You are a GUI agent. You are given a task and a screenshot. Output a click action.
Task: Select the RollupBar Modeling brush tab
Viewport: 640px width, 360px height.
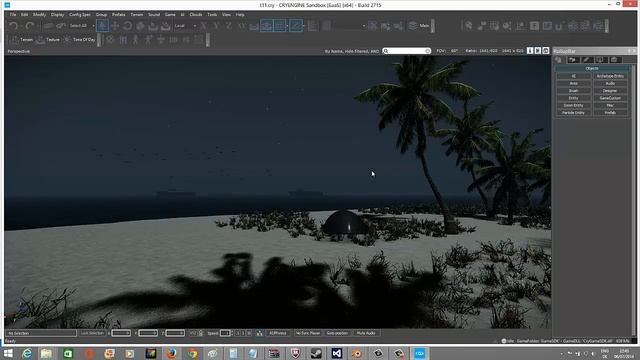[x=587, y=60]
